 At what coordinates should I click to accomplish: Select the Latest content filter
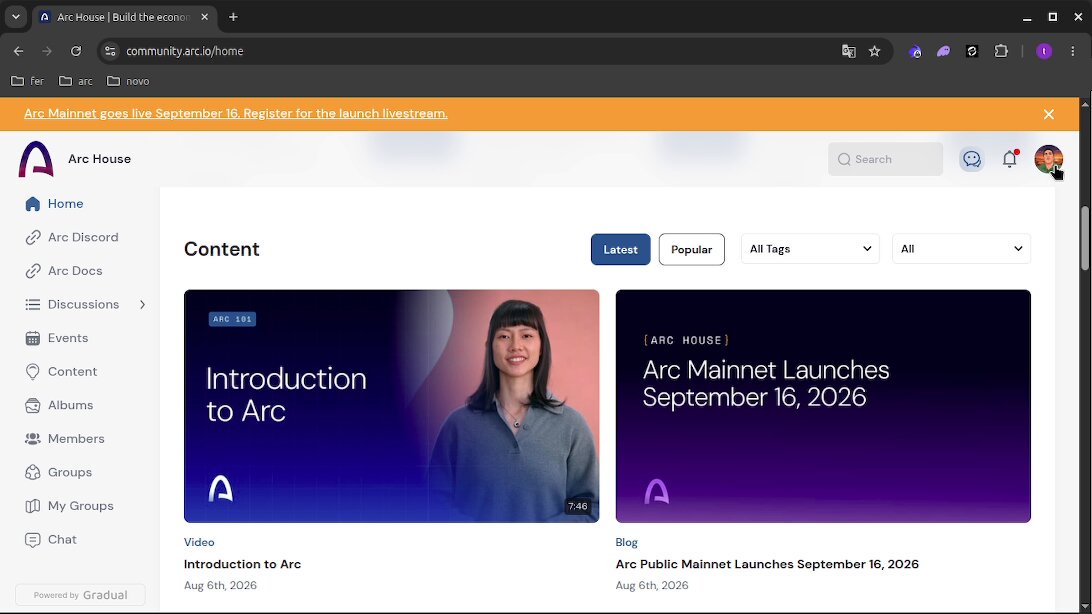621,249
